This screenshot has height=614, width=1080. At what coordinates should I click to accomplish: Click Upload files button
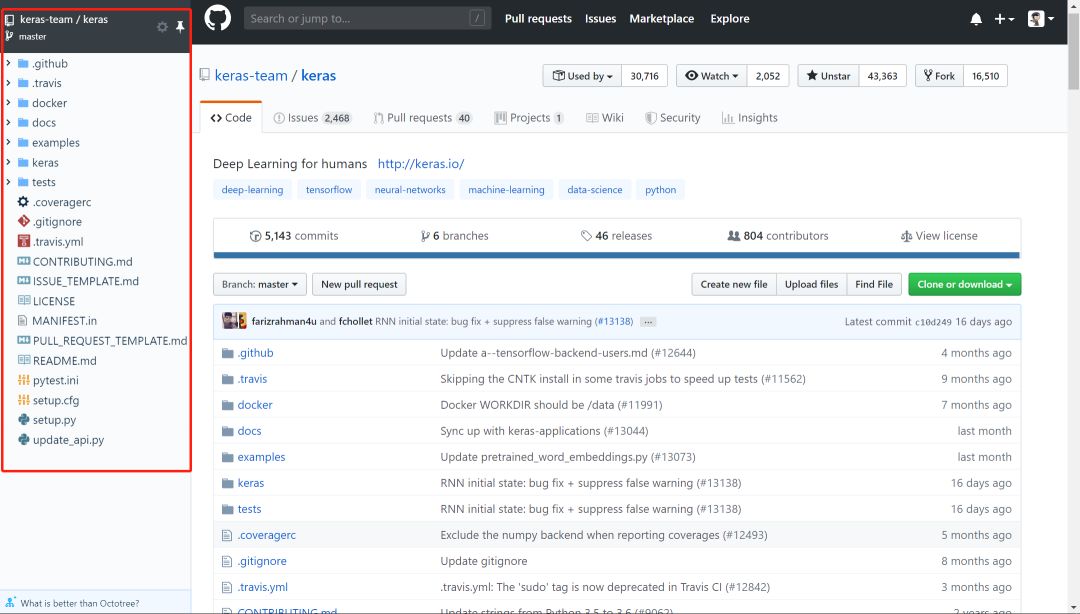tap(811, 285)
